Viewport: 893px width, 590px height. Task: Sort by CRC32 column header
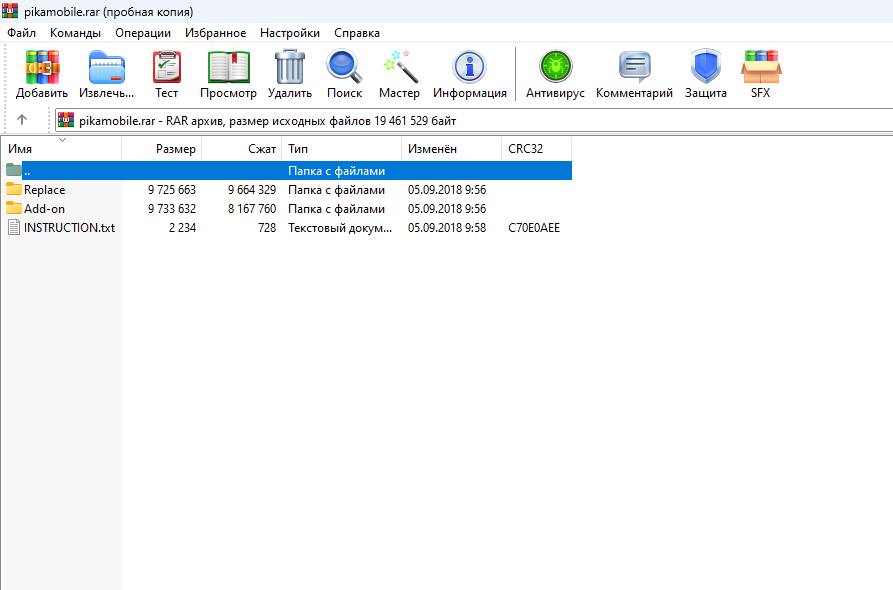tap(536, 149)
